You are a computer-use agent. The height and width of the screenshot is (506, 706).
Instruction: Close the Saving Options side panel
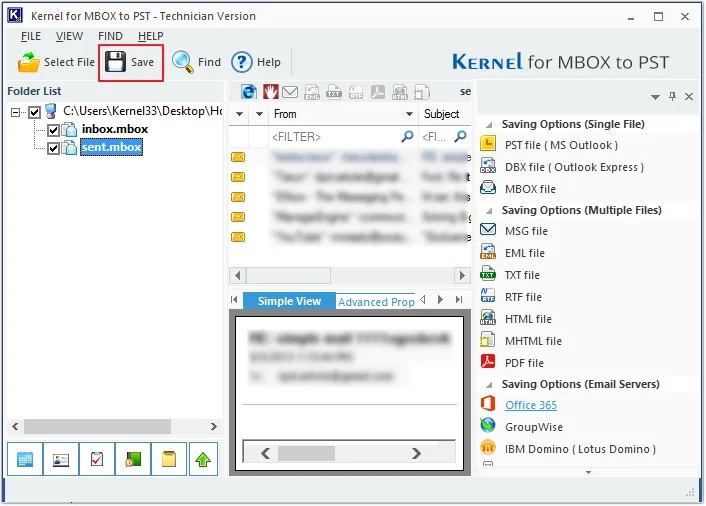click(x=689, y=96)
